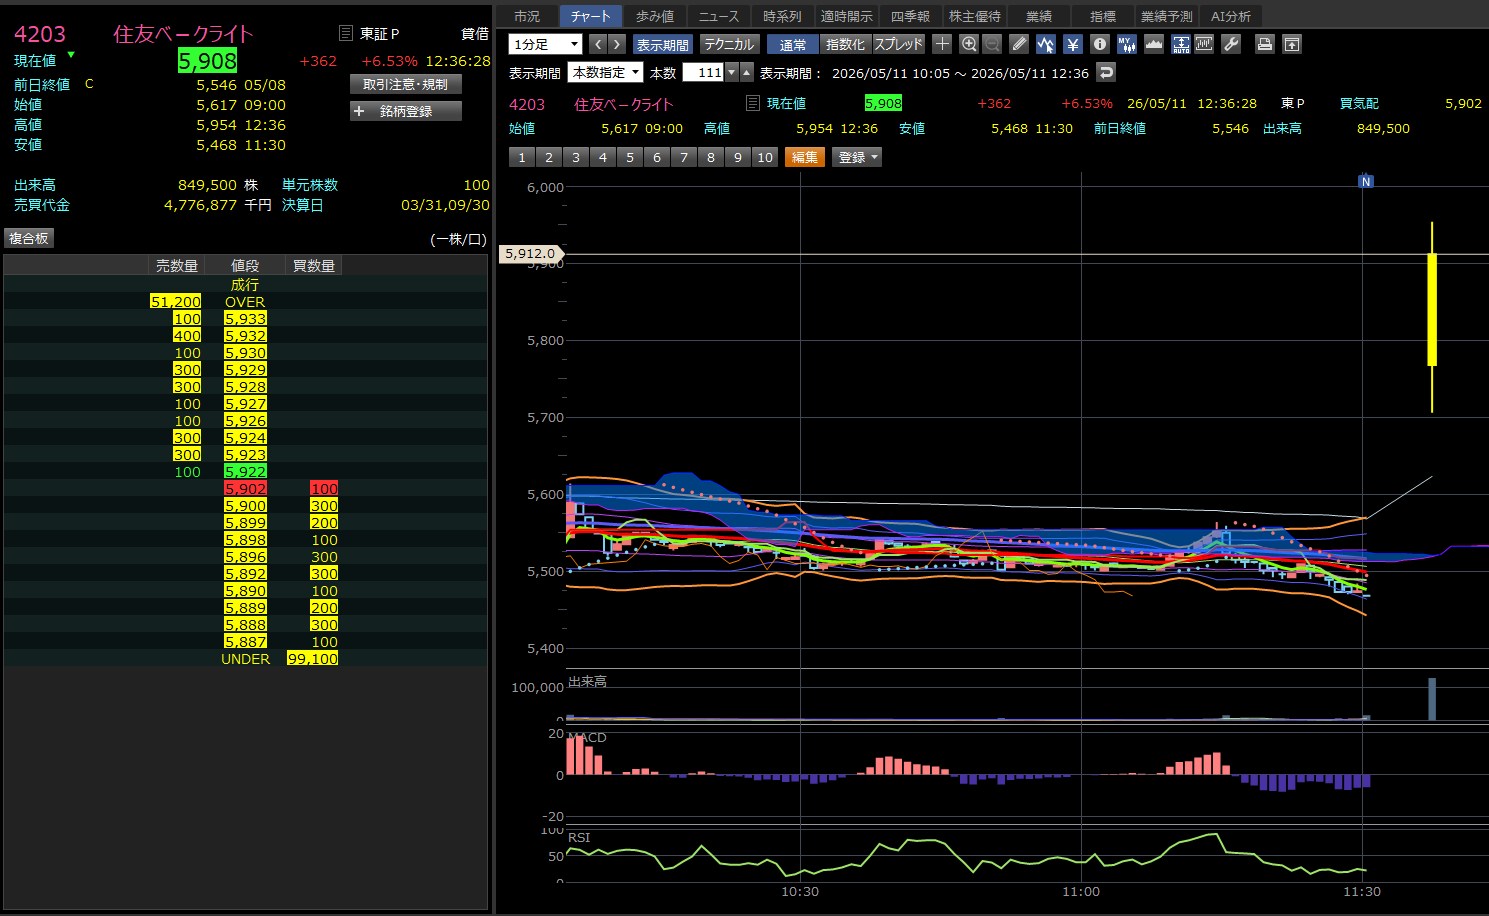Screen dimensions: 1489x916
Task: Open the ニュース tab
Action: (718, 16)
